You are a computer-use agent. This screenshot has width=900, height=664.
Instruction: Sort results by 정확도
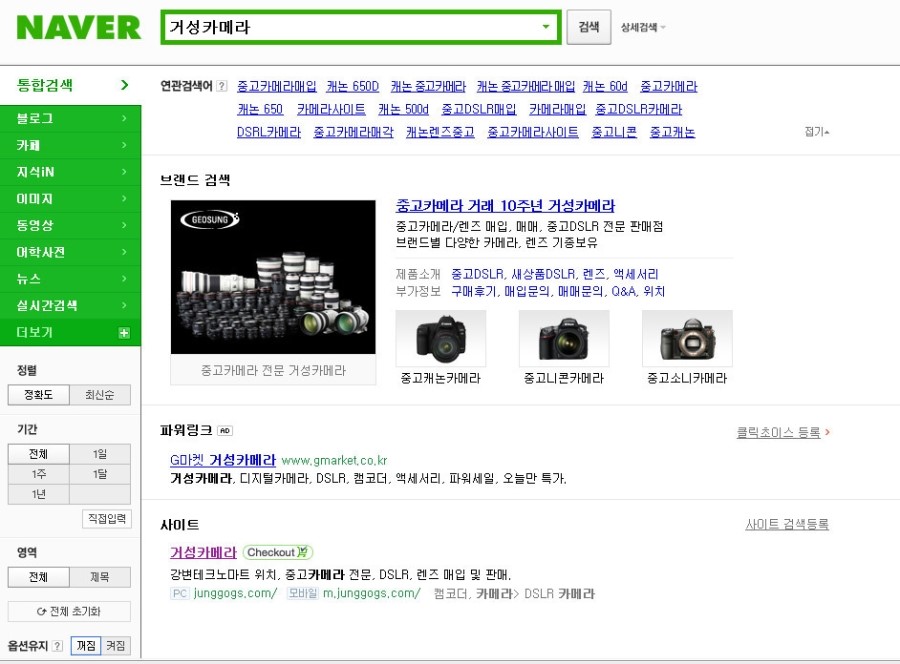point(38,395)
